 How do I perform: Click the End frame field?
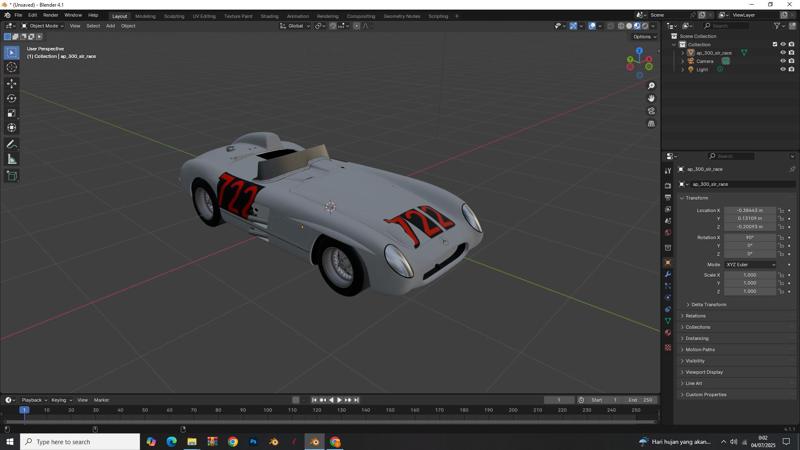642,400
